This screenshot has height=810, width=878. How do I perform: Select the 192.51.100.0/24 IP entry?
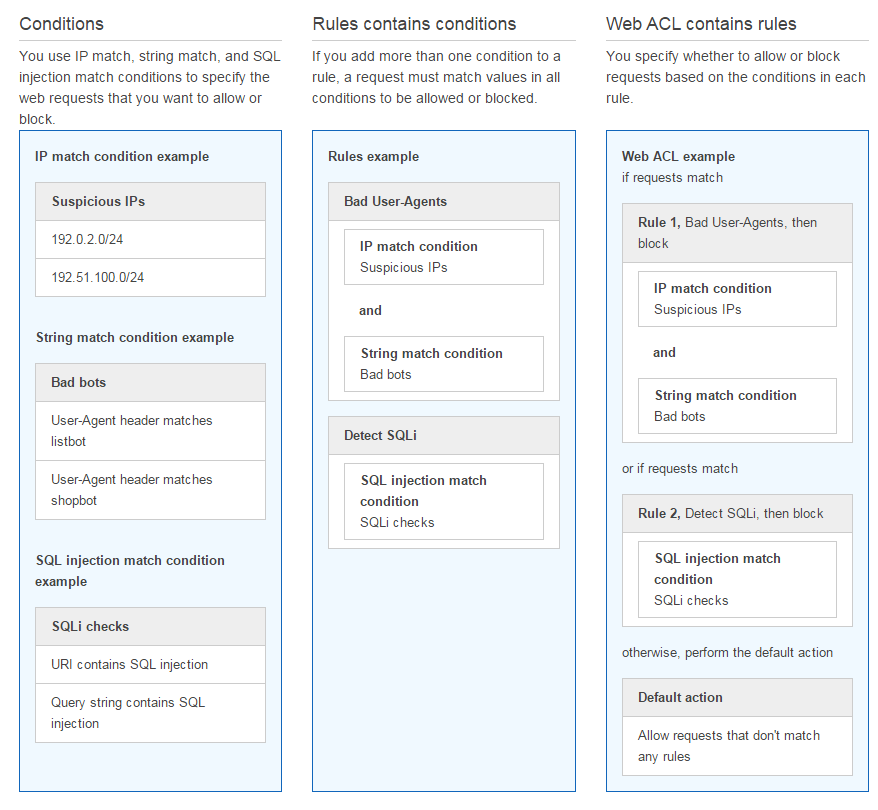pos(150,278)
